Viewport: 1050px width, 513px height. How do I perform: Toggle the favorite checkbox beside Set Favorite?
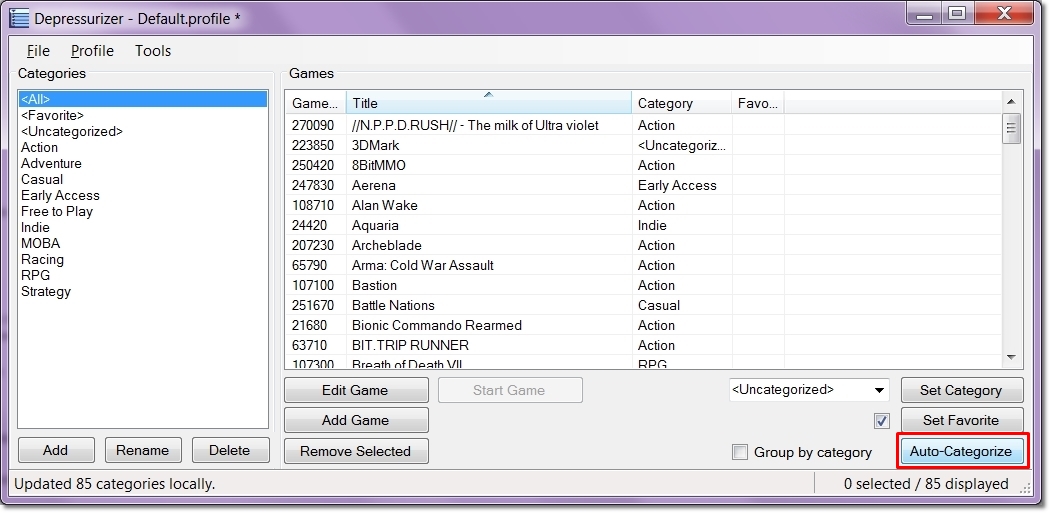click(x=882, y=421)
